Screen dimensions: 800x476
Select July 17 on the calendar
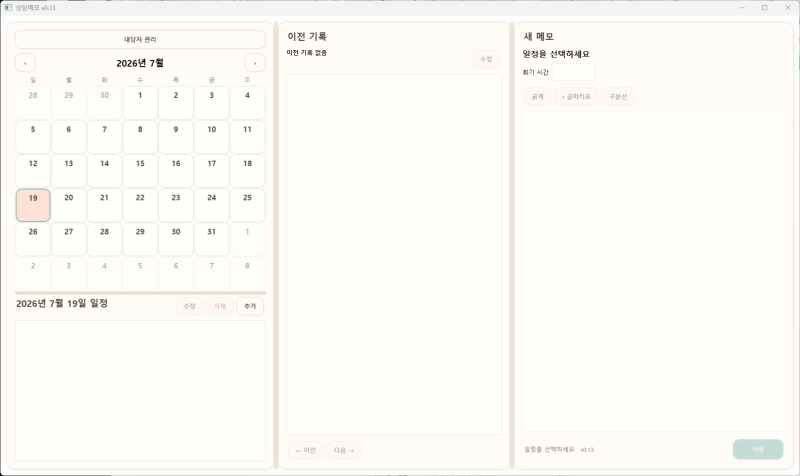212,171
